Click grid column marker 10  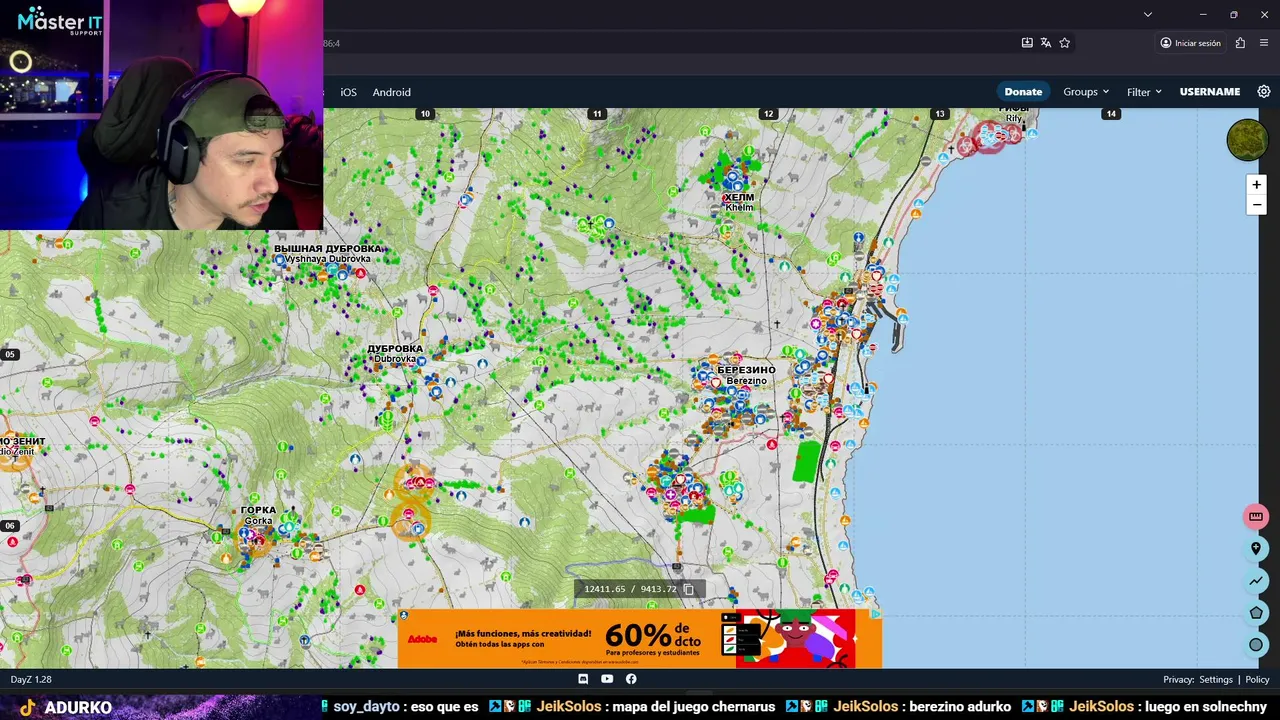[x=425, y=114]
